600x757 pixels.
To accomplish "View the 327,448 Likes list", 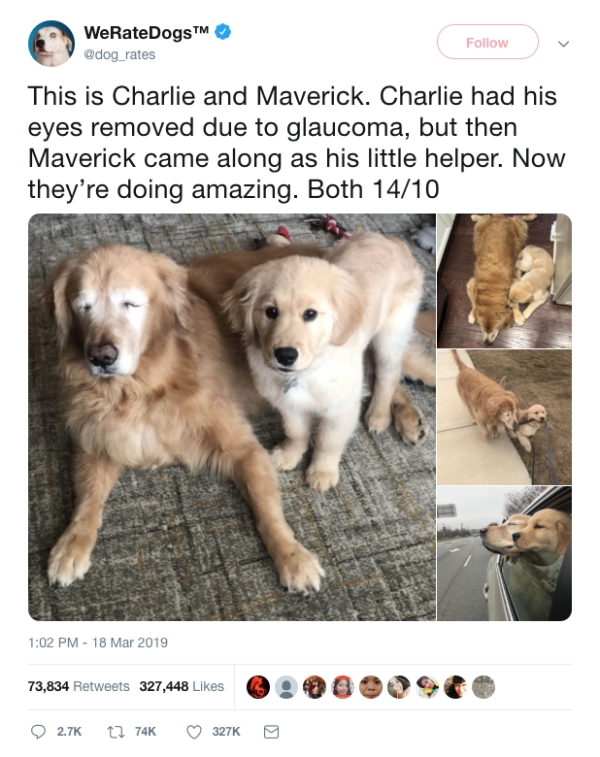I will point(182,686).
